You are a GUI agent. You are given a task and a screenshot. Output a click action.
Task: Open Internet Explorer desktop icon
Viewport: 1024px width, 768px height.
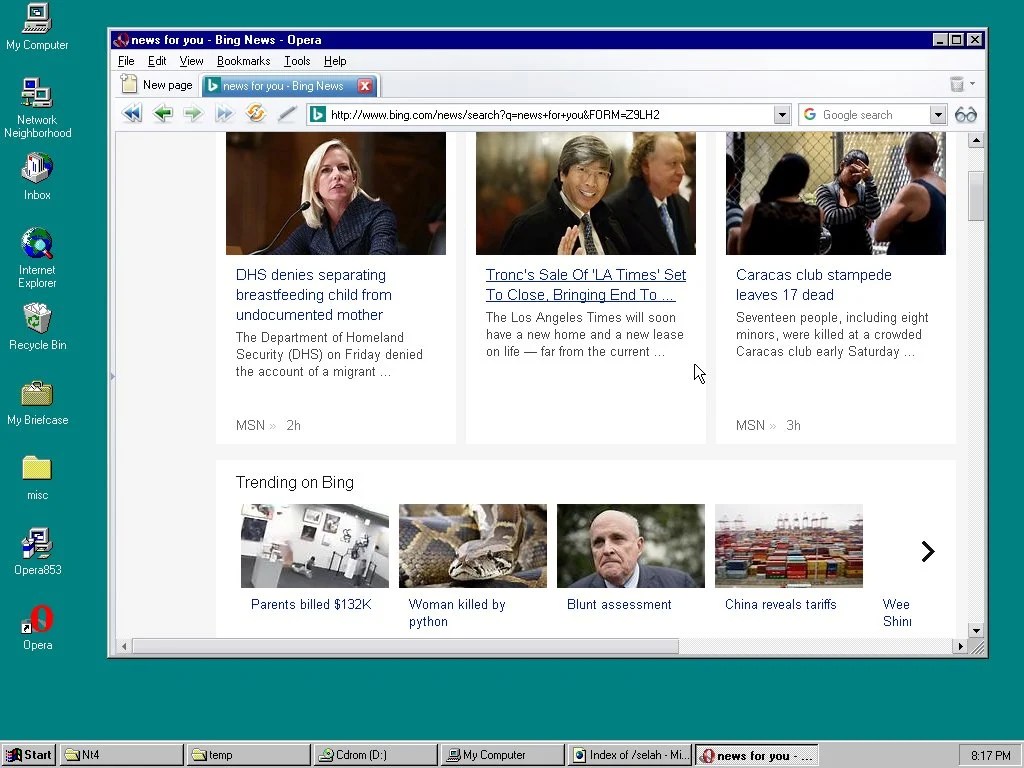(x=37, y=244)
